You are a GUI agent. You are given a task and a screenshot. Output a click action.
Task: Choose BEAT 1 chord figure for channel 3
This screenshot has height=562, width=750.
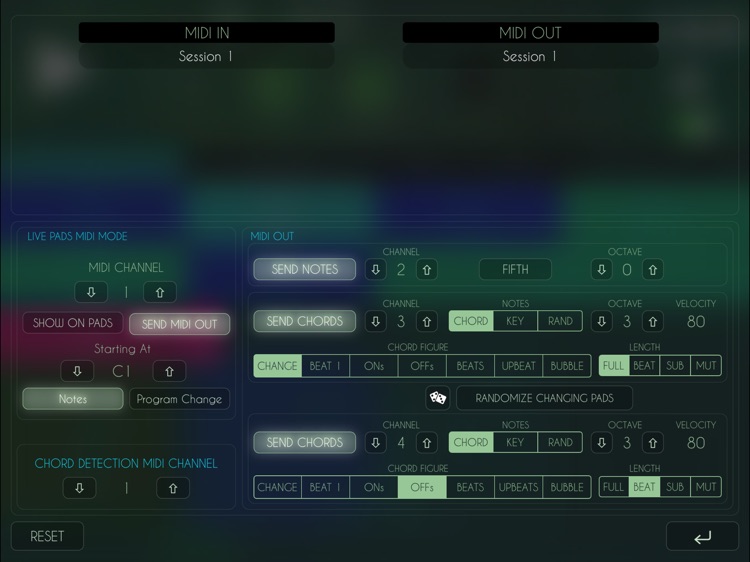(325, 366)
